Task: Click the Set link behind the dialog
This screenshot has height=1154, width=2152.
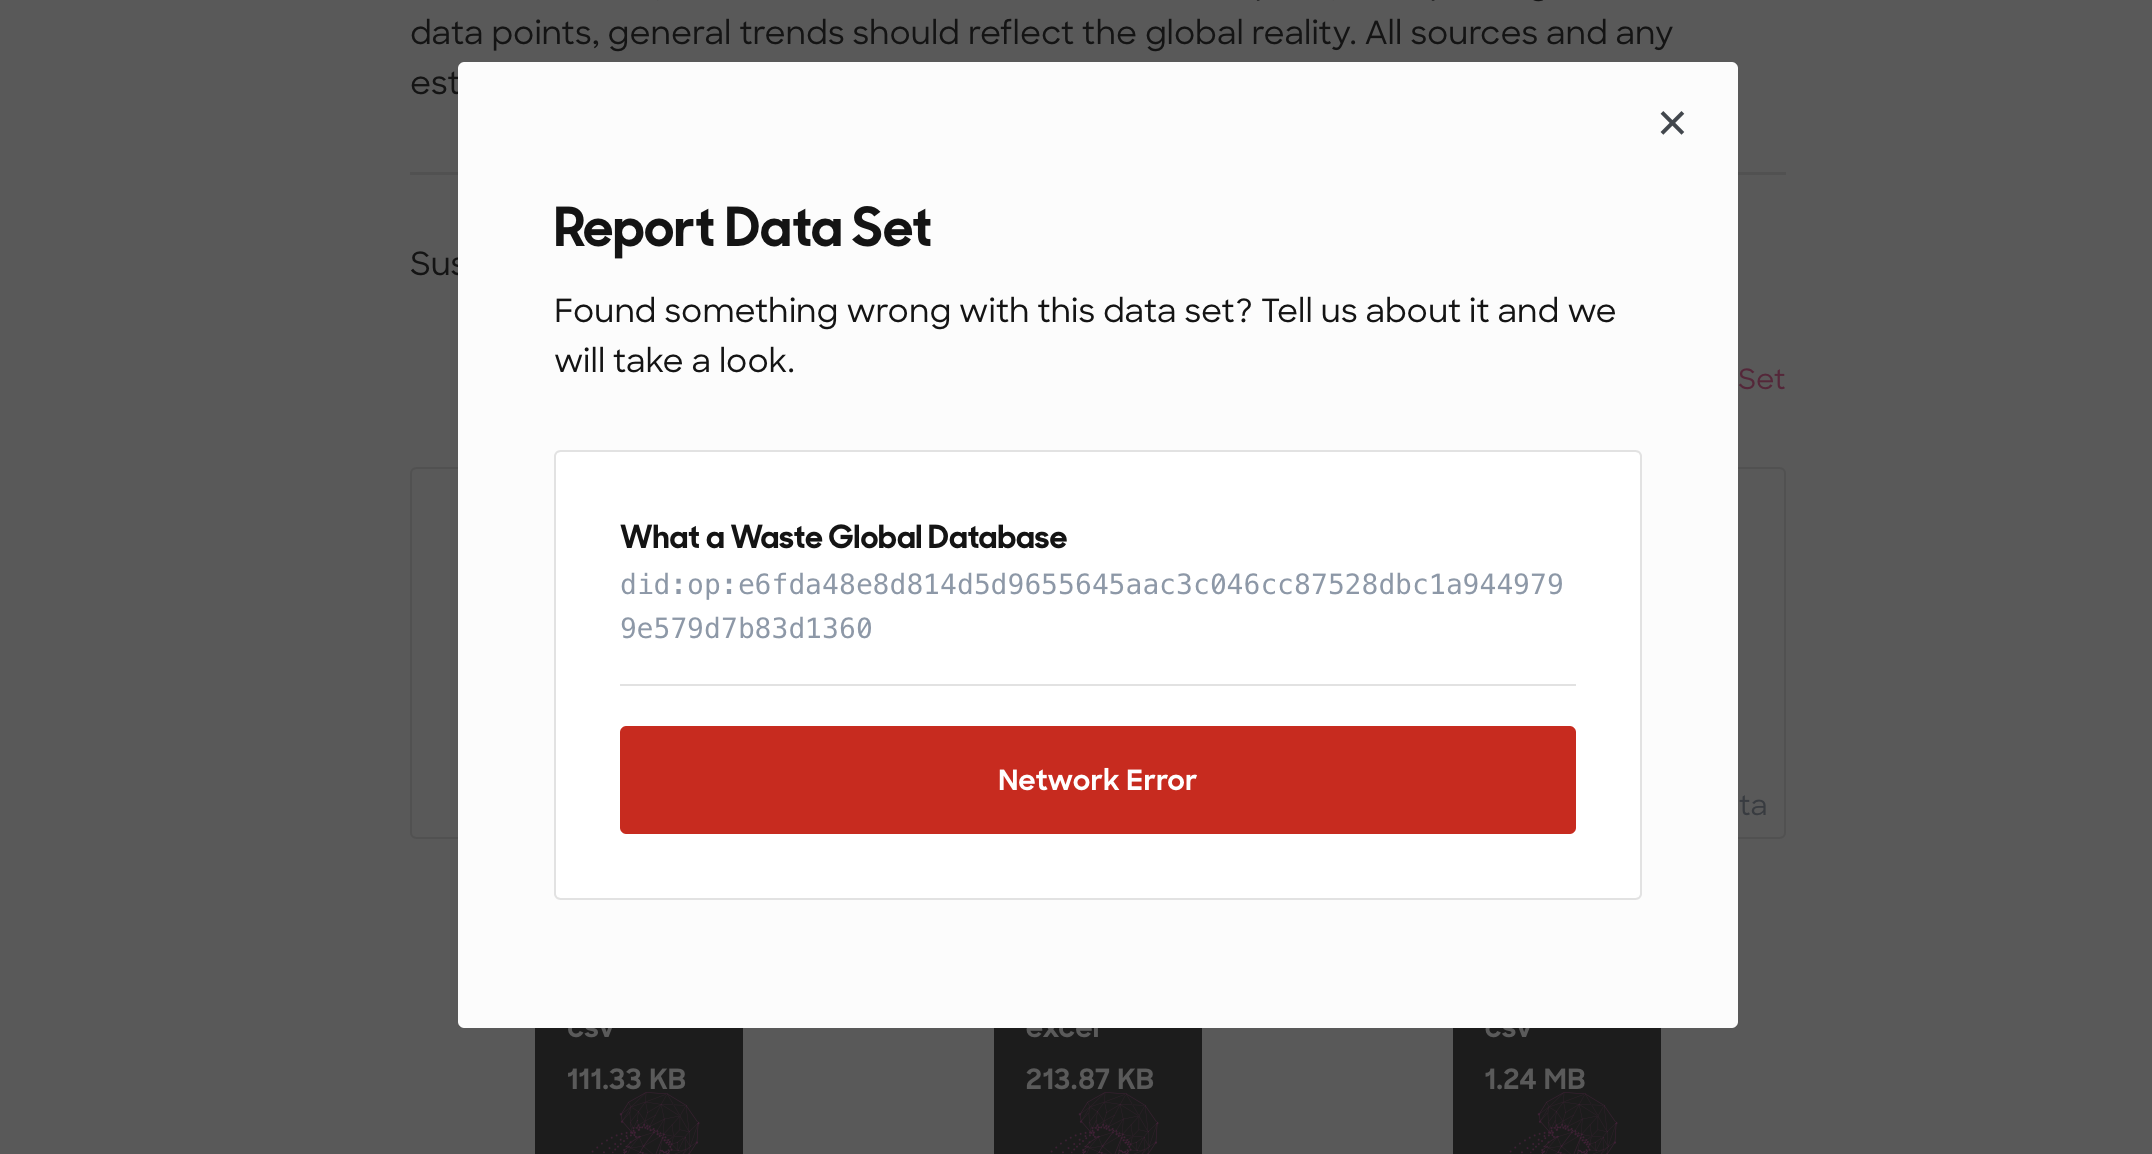Action: (x=1760, y=380)
